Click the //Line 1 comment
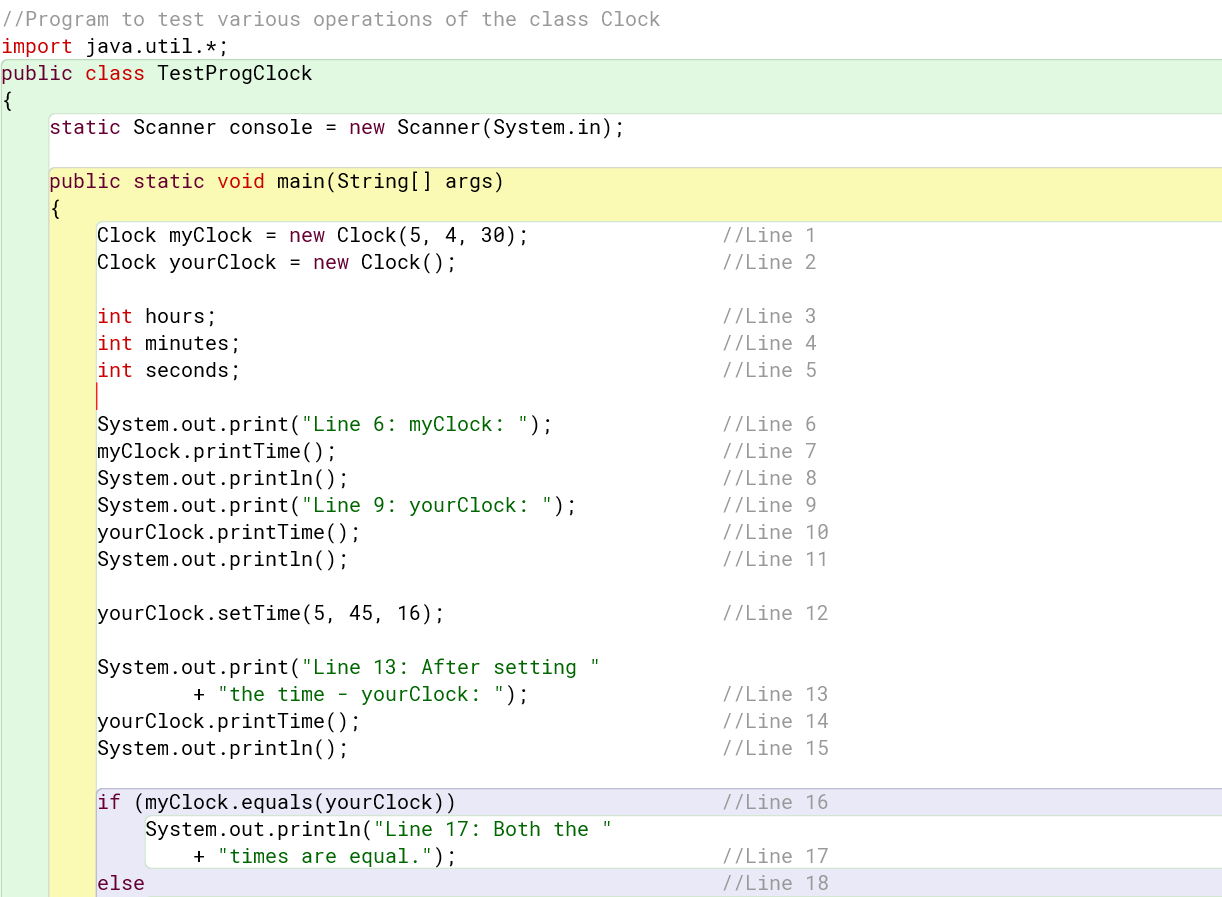The image size is (1222, 897). [x=768, y=235]
